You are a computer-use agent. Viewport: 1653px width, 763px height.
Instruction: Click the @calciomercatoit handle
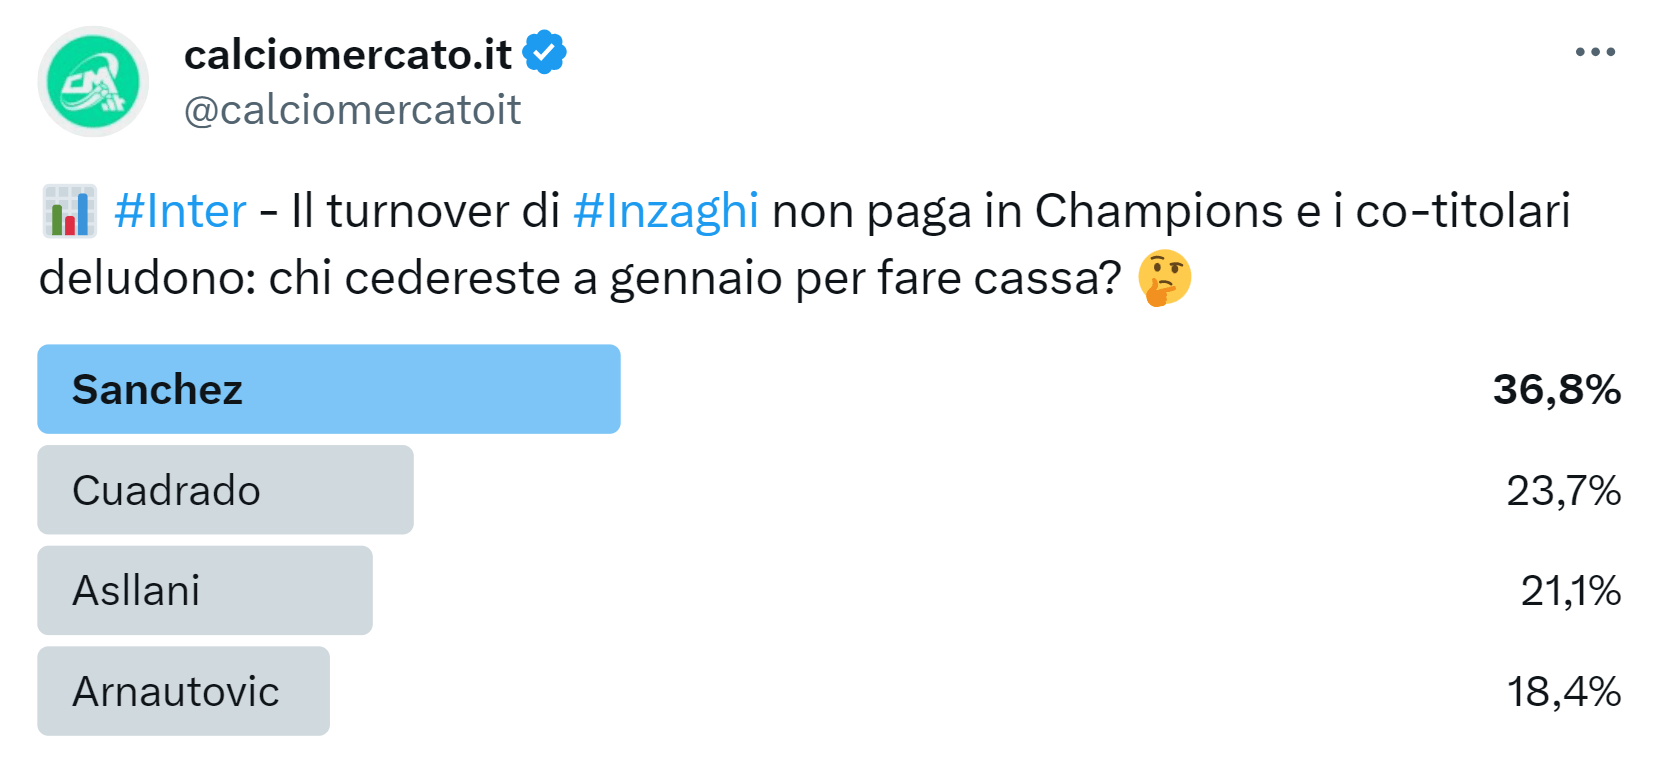tap(352, 110)
